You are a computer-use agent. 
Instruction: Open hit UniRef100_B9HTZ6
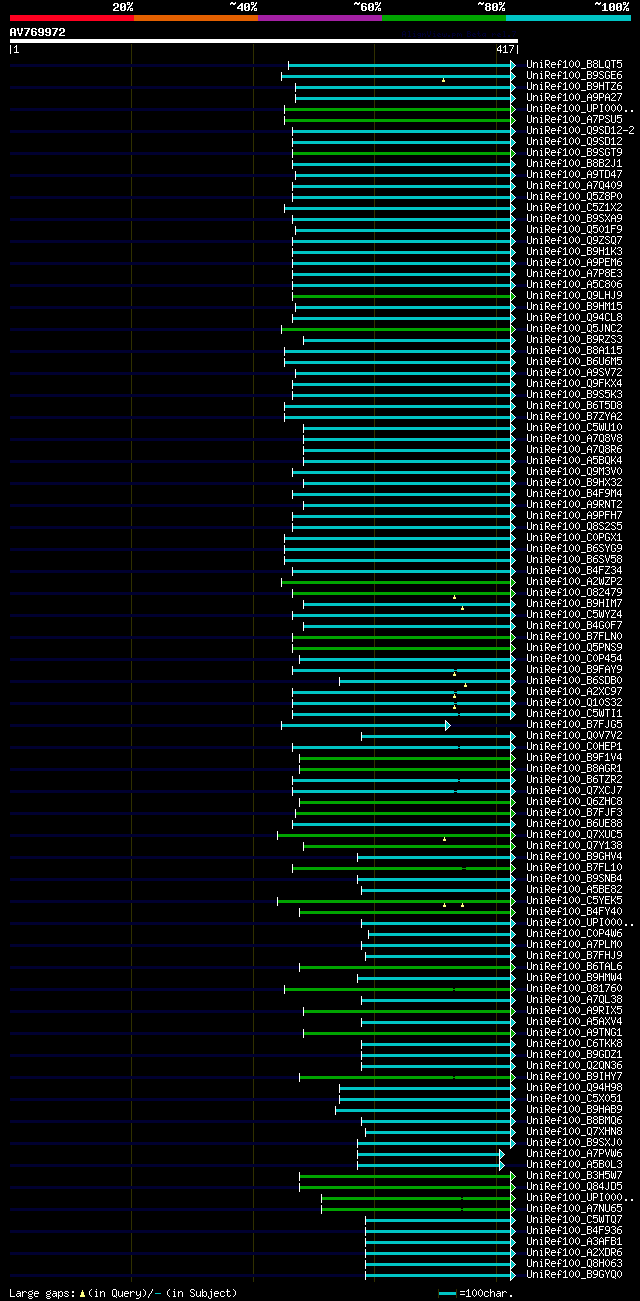point(574,86)
